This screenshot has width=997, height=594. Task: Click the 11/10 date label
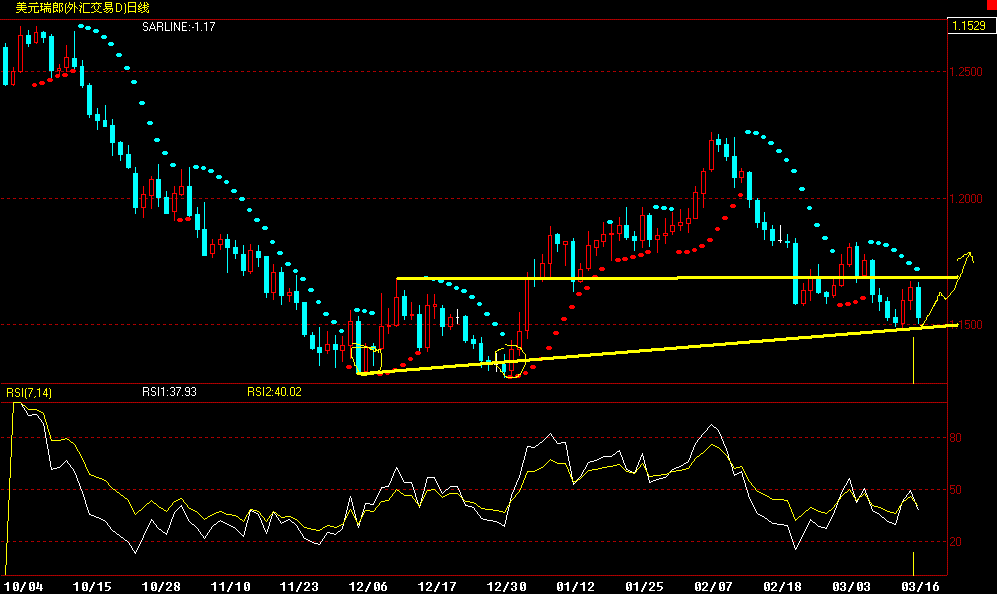pyautogui.click(x=230, y=586)
